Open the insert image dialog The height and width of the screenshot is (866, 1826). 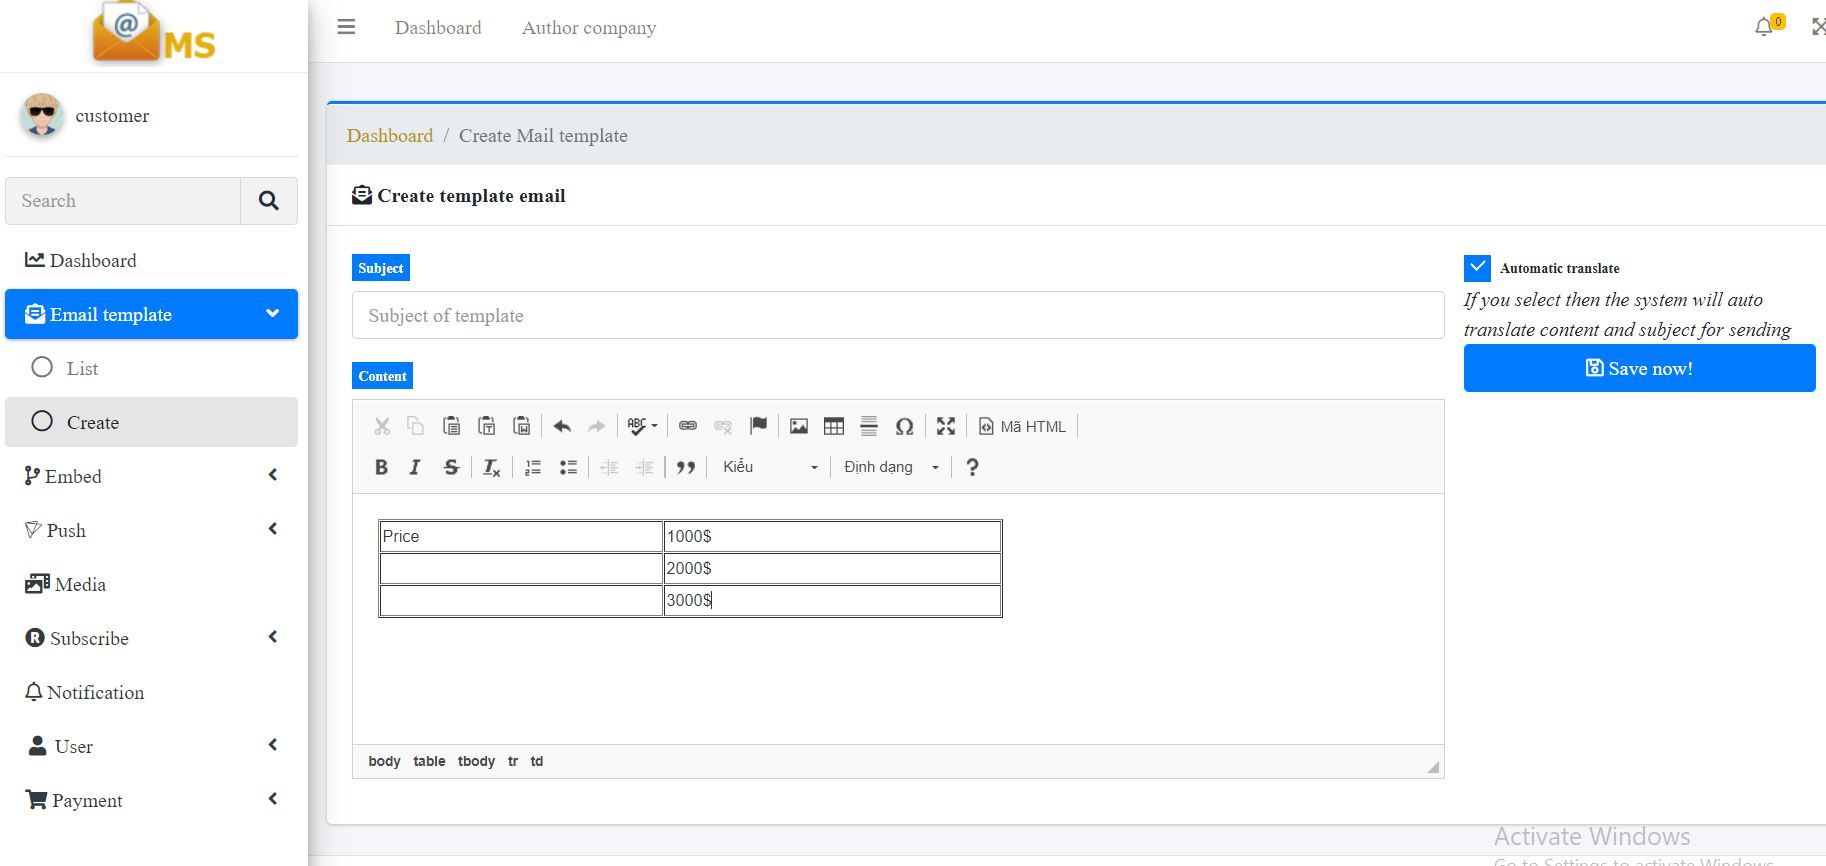click(798, 426)
